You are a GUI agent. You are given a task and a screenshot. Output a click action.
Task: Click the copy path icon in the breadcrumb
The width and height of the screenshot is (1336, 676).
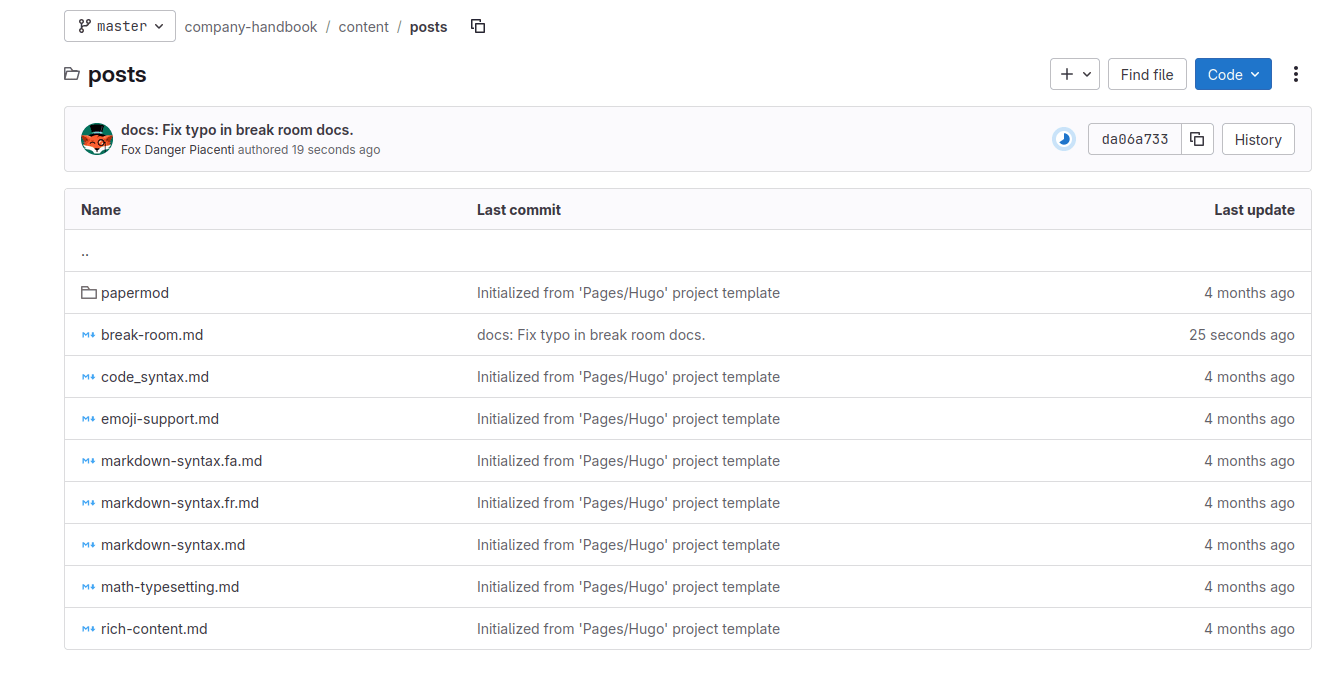click(x=478, y=27)
